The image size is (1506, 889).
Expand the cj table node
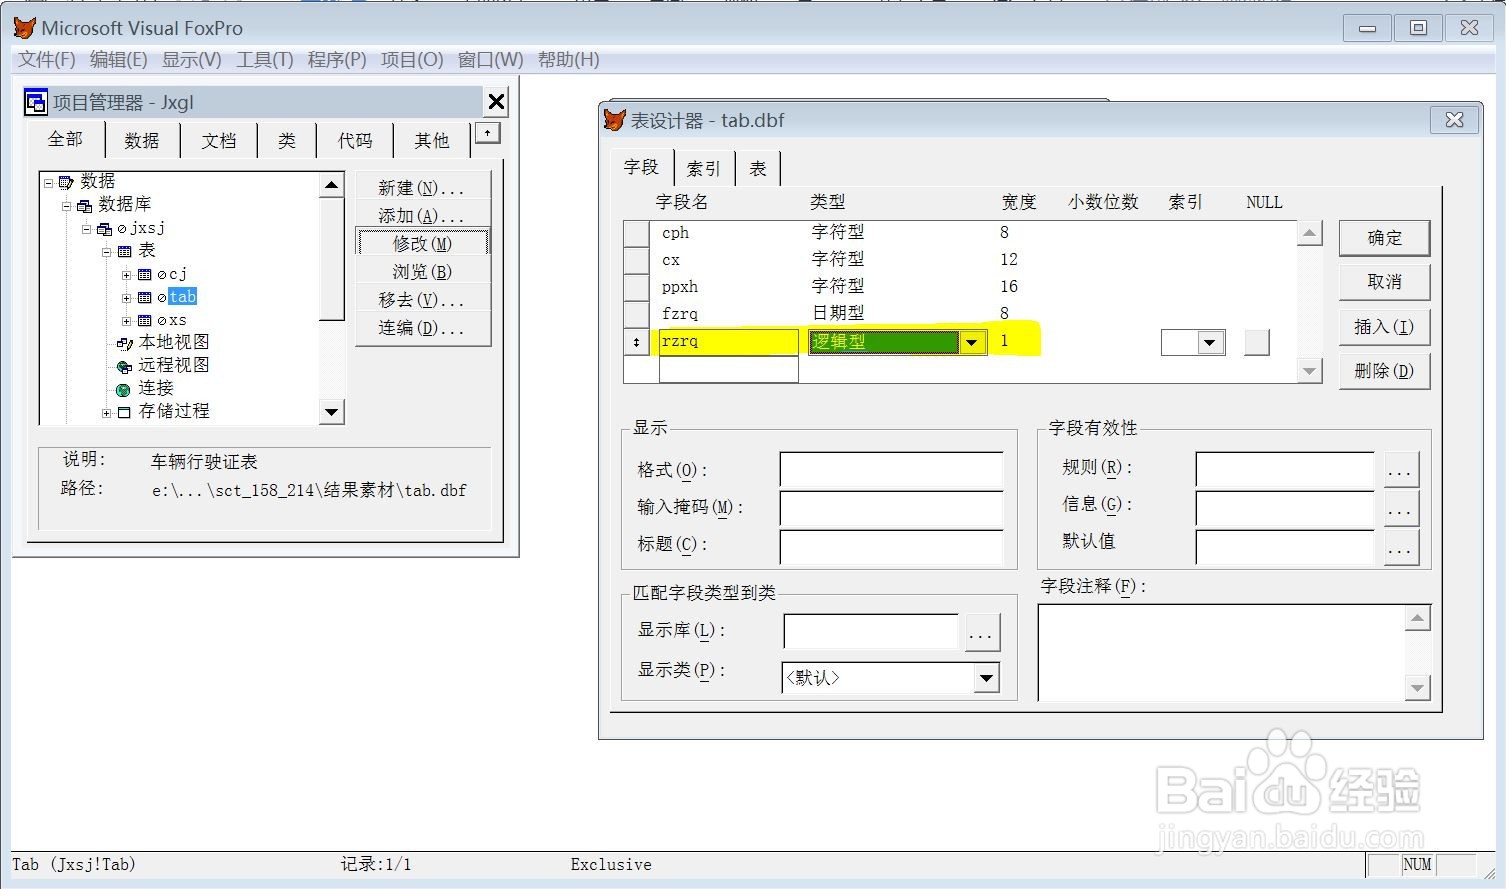(x=127, y=275)
